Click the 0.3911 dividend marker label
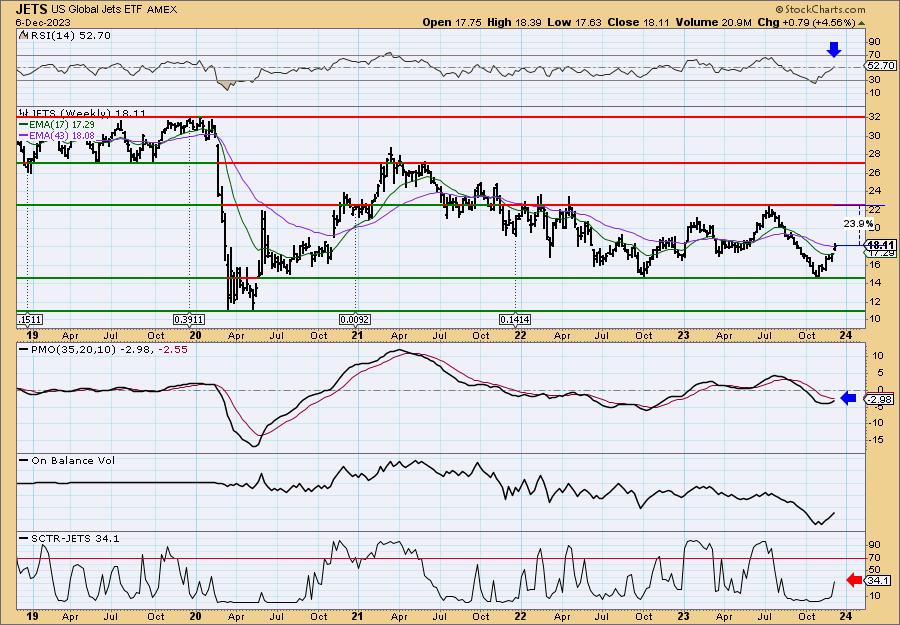This screenshot has height=625, width=900. pos(189,319)
